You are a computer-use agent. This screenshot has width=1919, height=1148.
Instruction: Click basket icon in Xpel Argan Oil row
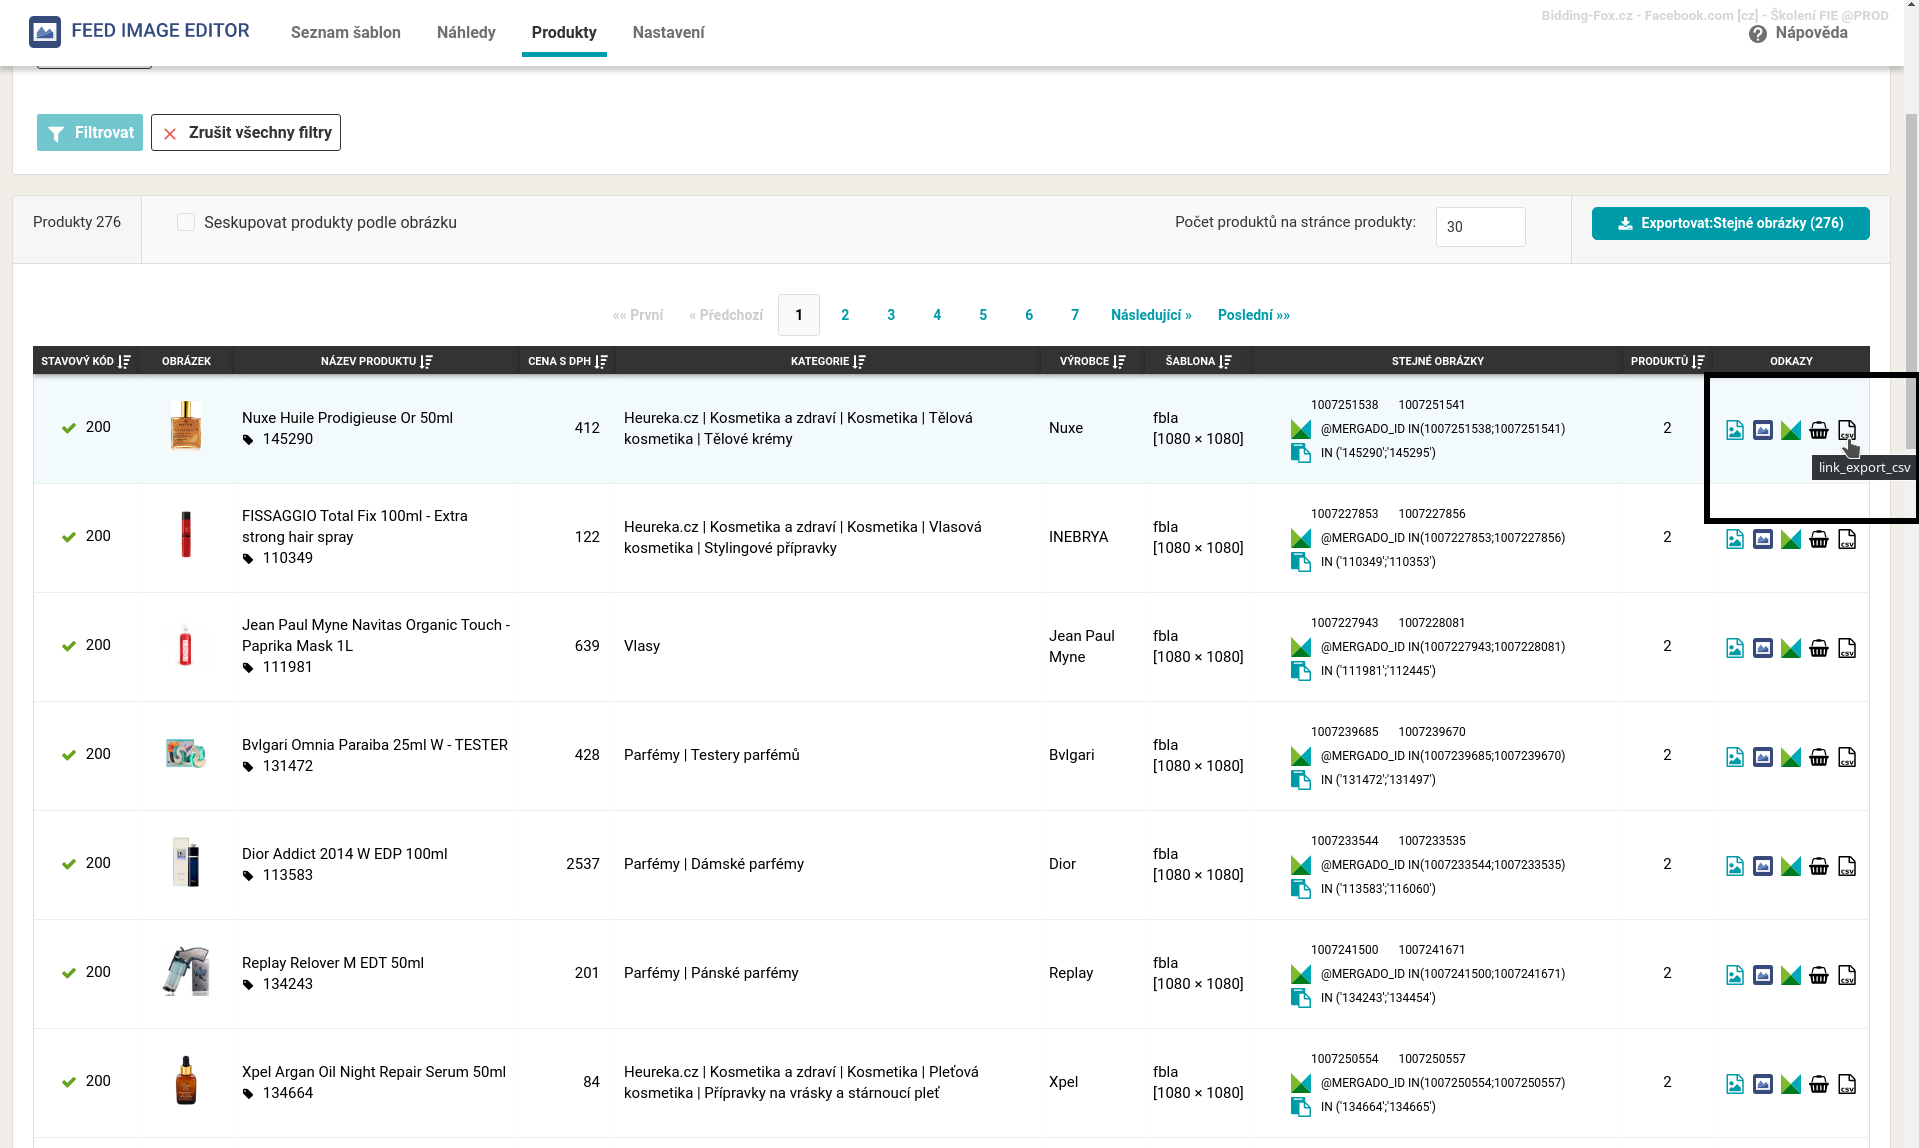click(x=1819, y=1084)
